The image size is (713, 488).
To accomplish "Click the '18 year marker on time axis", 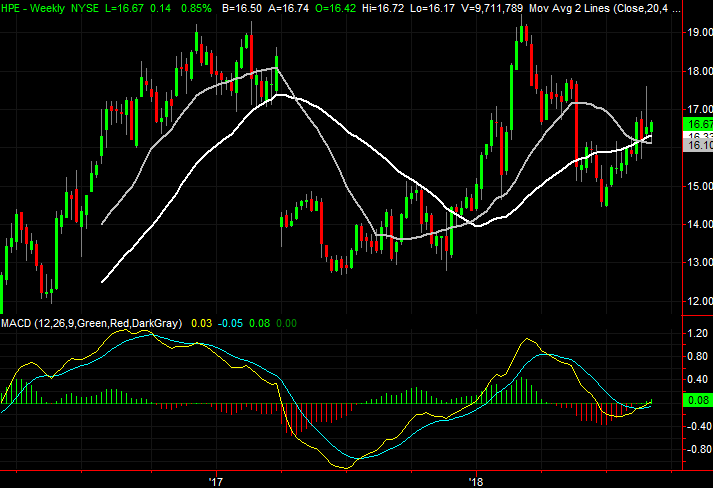I will [x=476, y=479].
